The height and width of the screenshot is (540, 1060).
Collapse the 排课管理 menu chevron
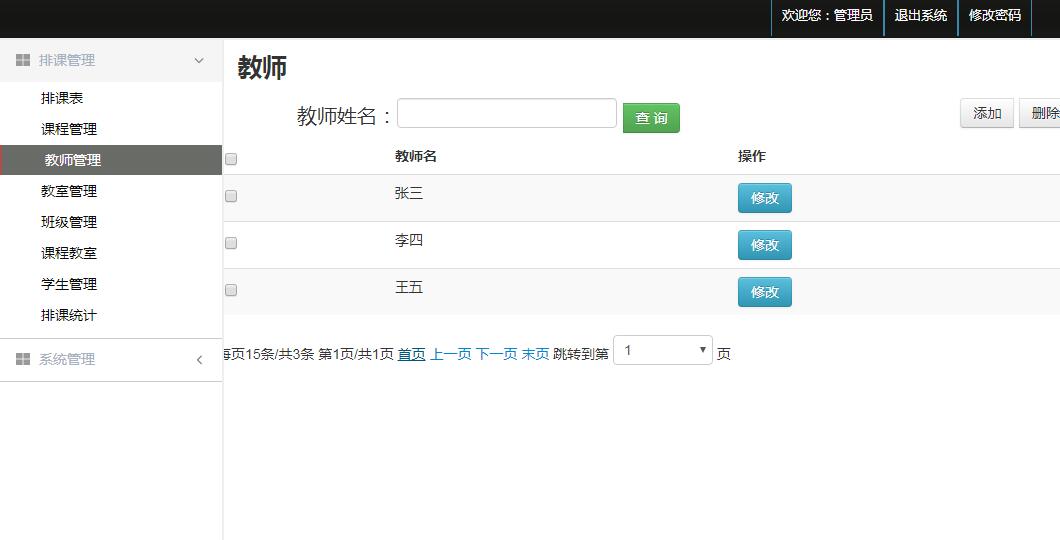(x=199, y=60)
